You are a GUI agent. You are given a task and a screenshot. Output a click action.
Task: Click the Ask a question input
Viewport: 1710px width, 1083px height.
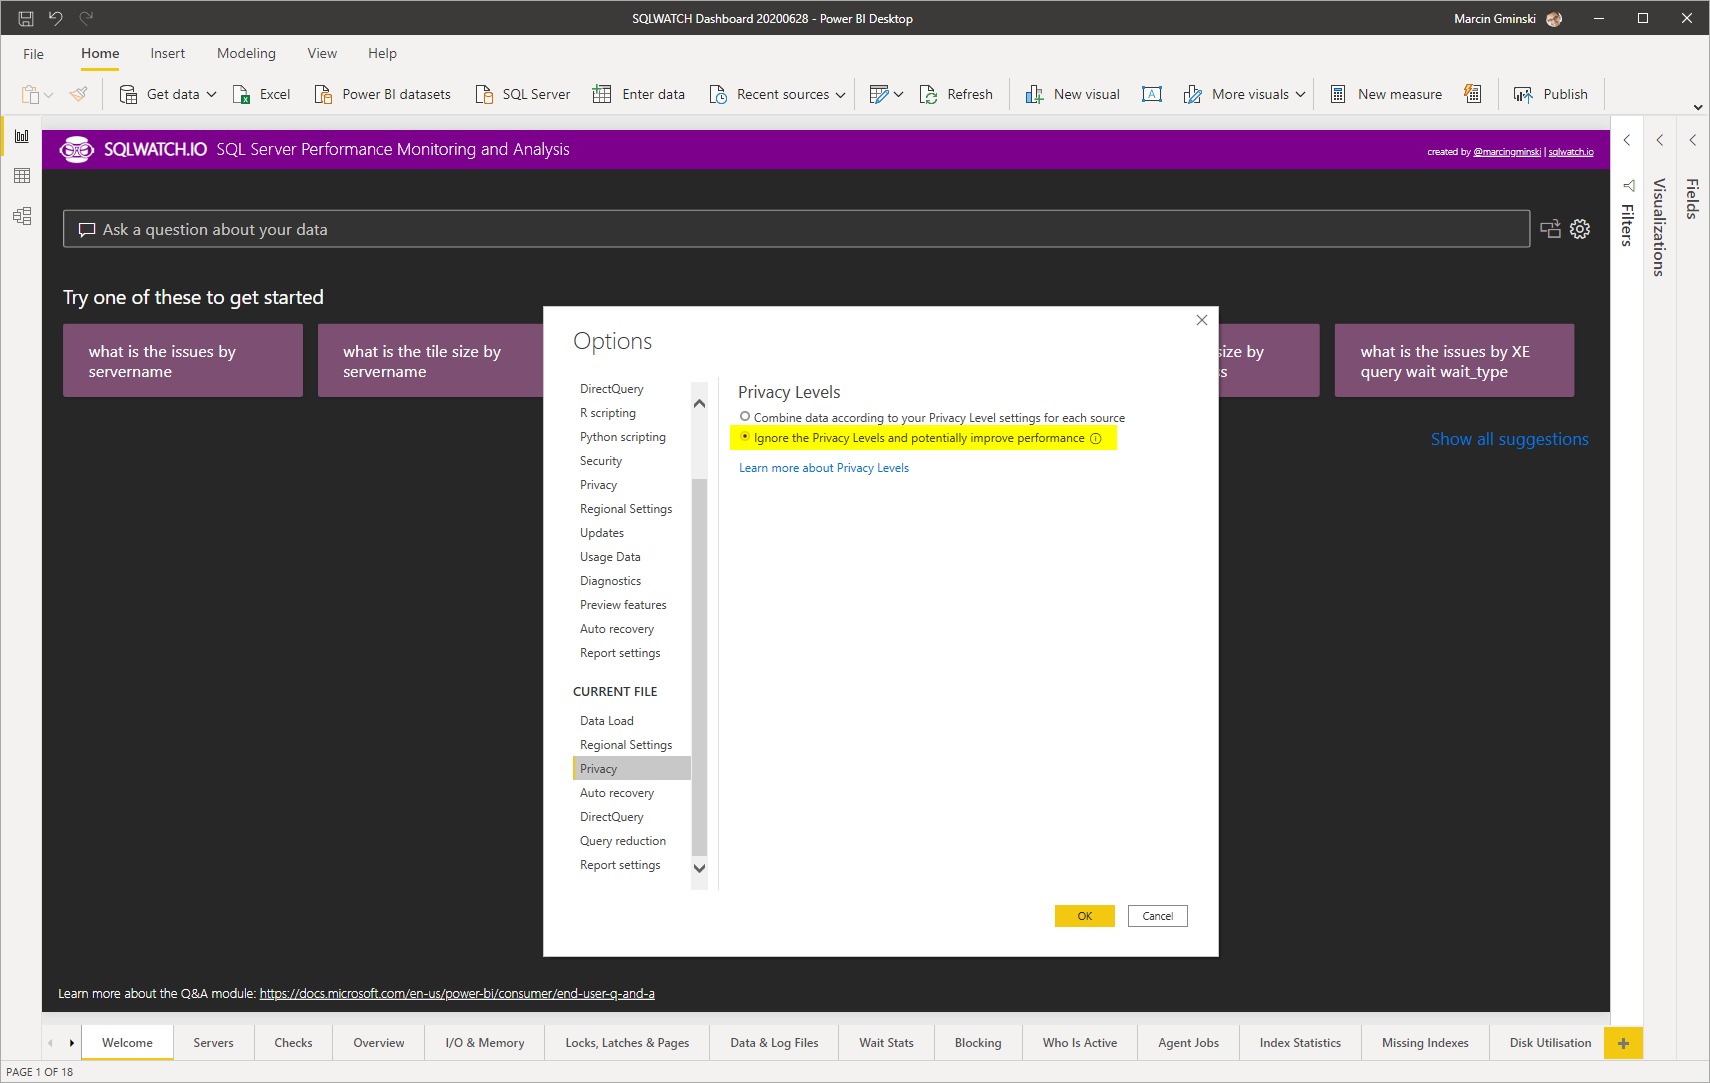796,229
